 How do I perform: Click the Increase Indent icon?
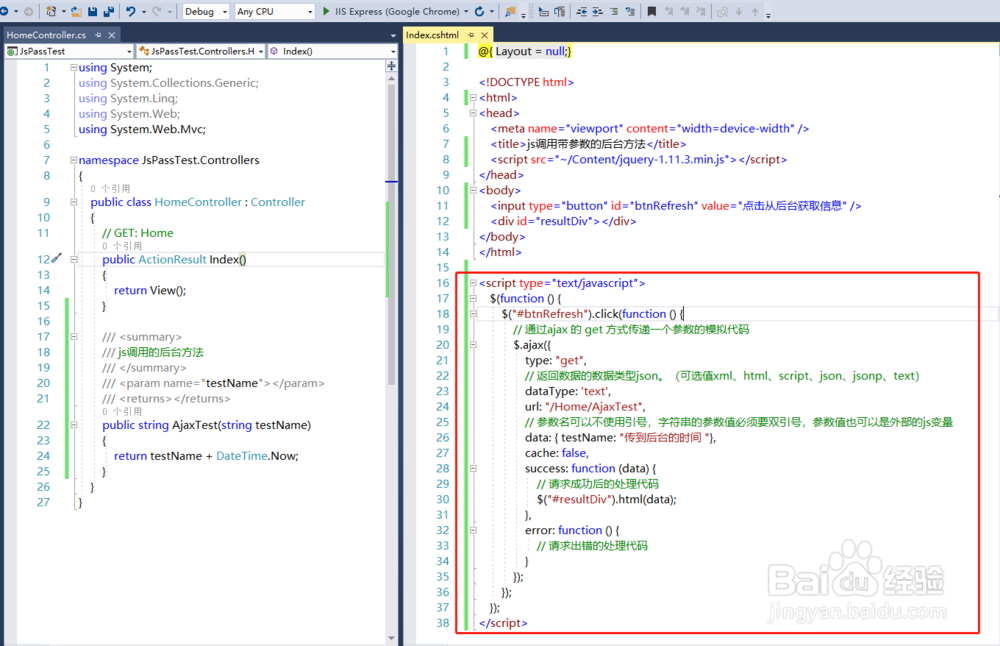pos(598,11)
